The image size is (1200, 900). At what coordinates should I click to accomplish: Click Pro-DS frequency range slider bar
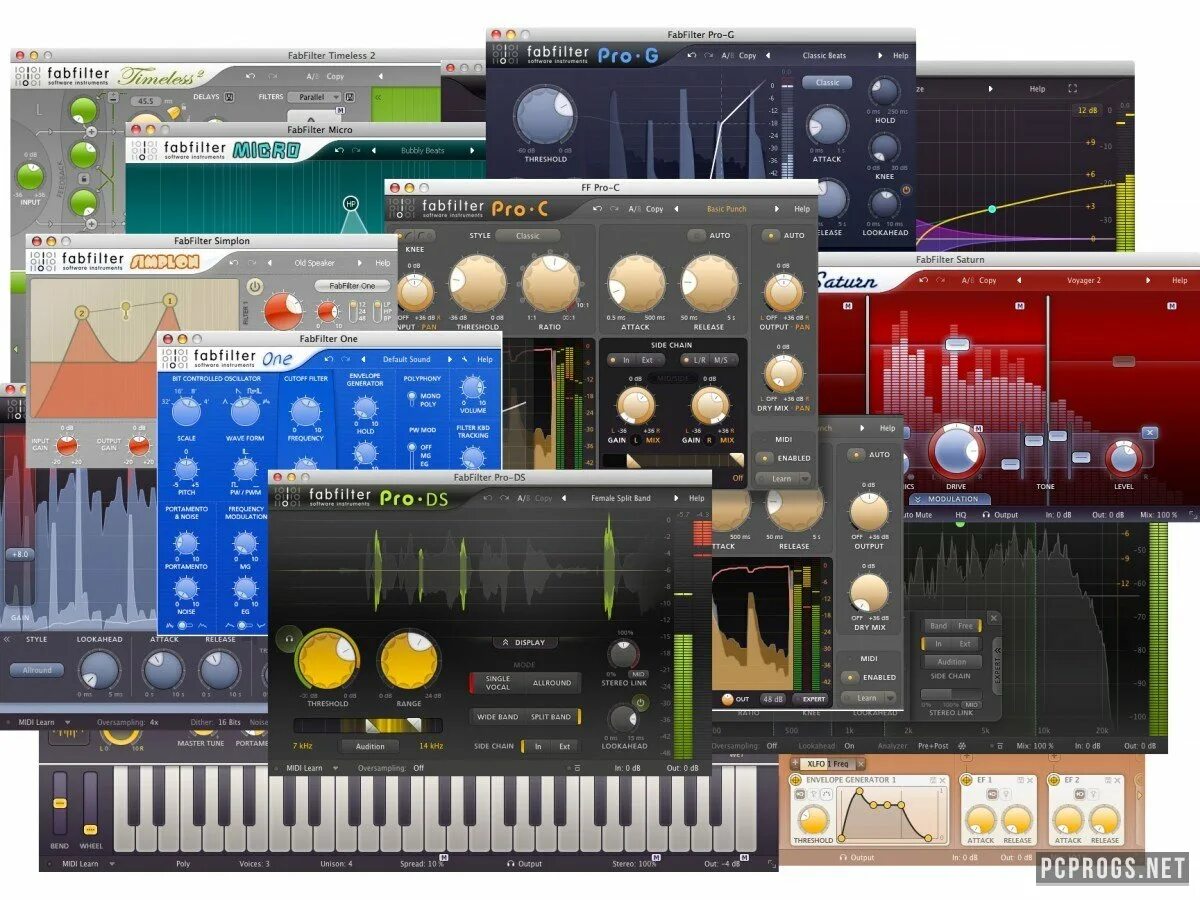[x=368, y=725]
